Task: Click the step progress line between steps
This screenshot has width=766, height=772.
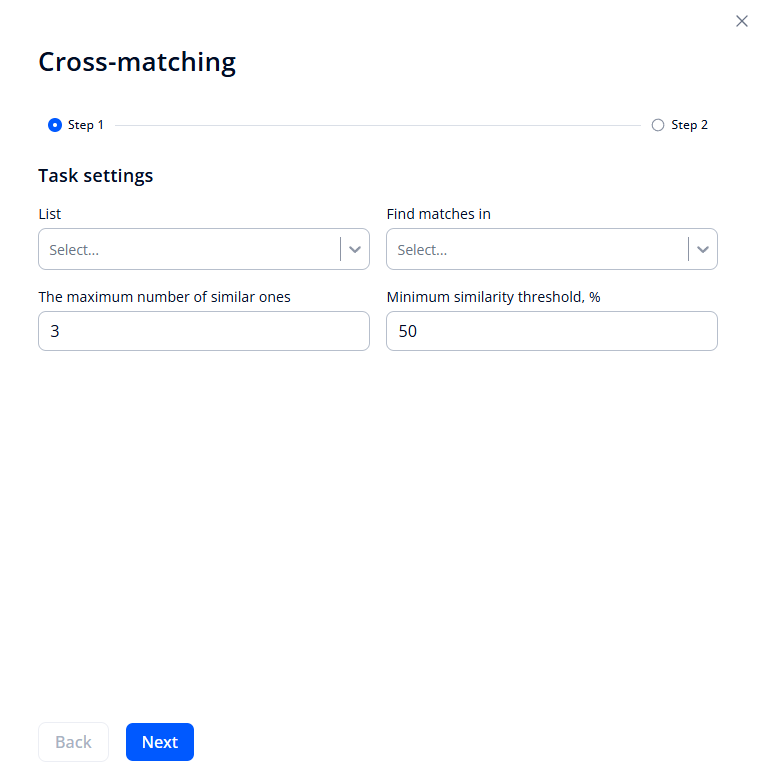Action: 377,125
